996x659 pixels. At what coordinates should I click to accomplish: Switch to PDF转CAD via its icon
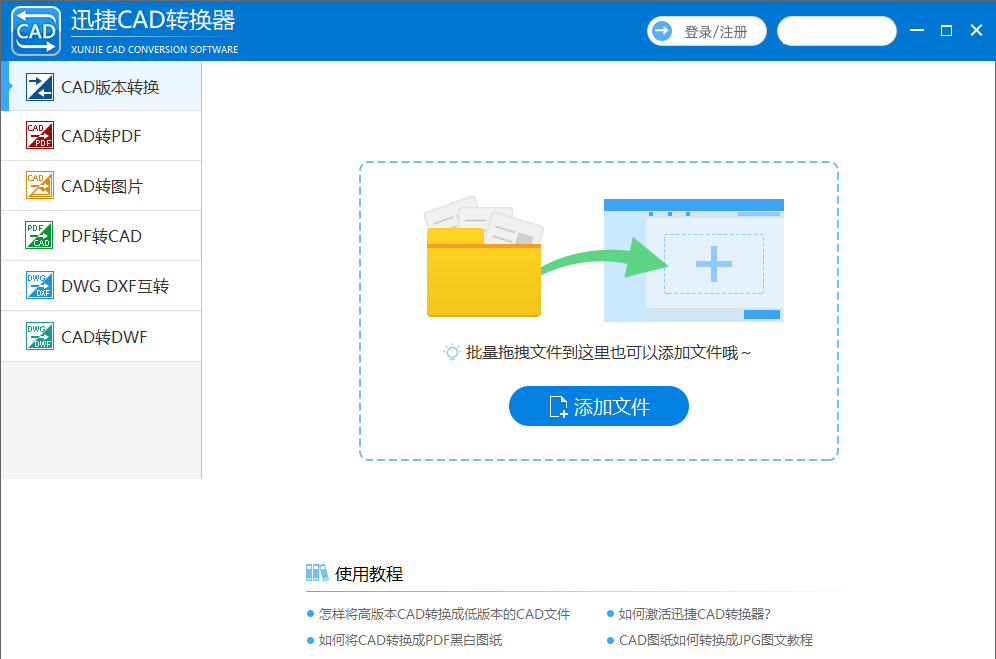40,236
